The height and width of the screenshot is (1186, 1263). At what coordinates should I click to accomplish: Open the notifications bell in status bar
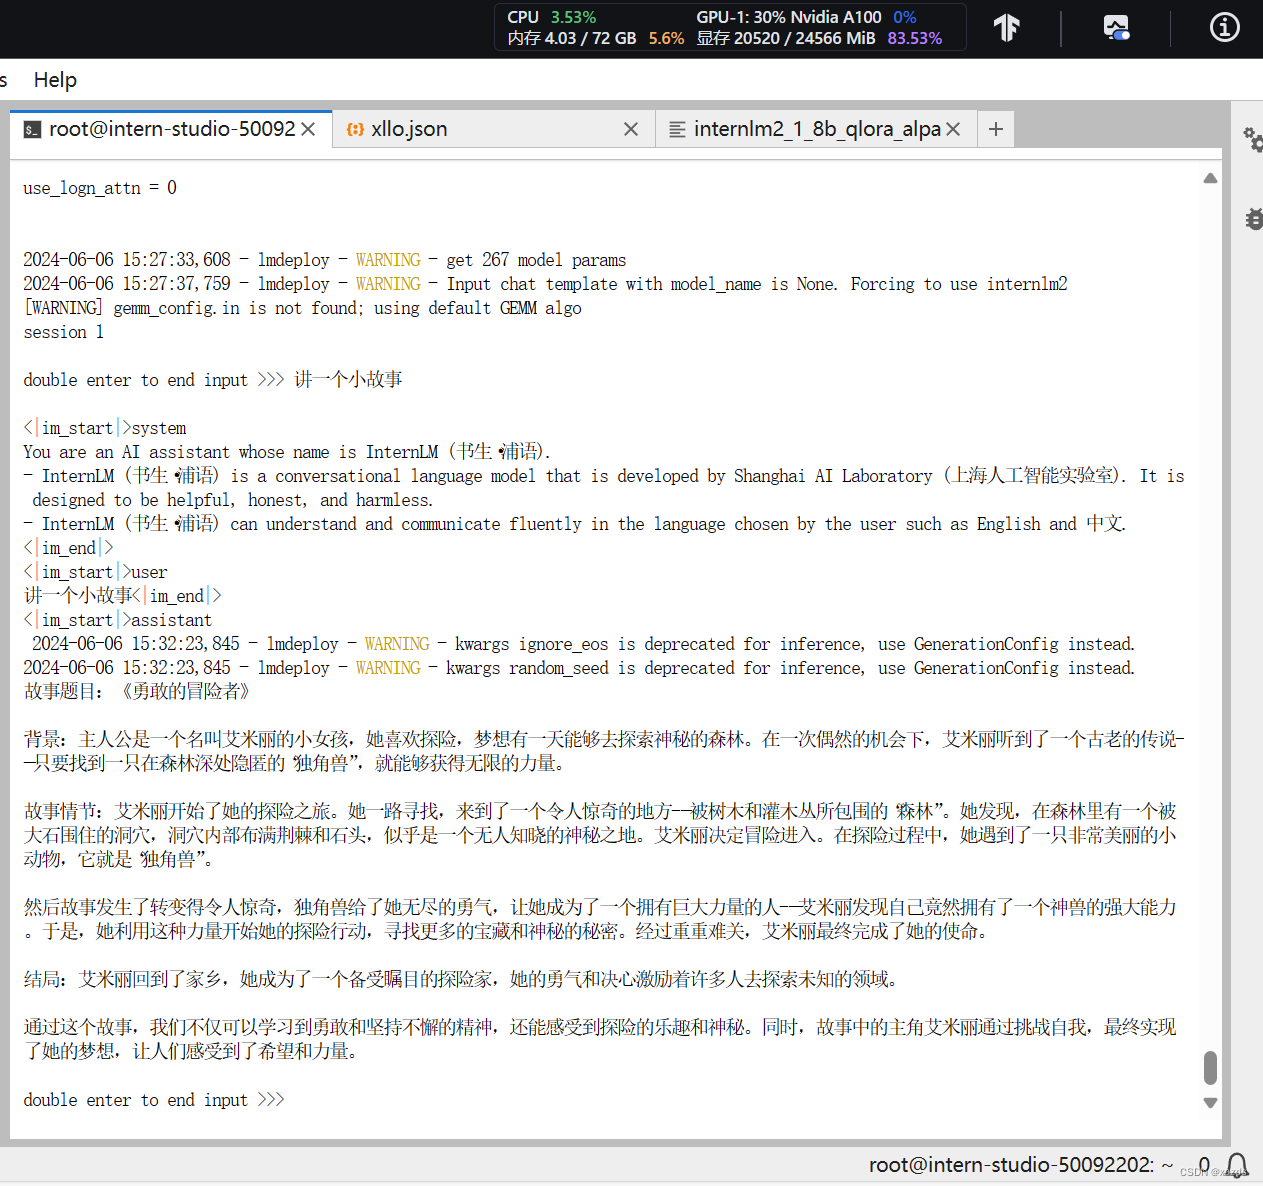pos(1237,1165)
